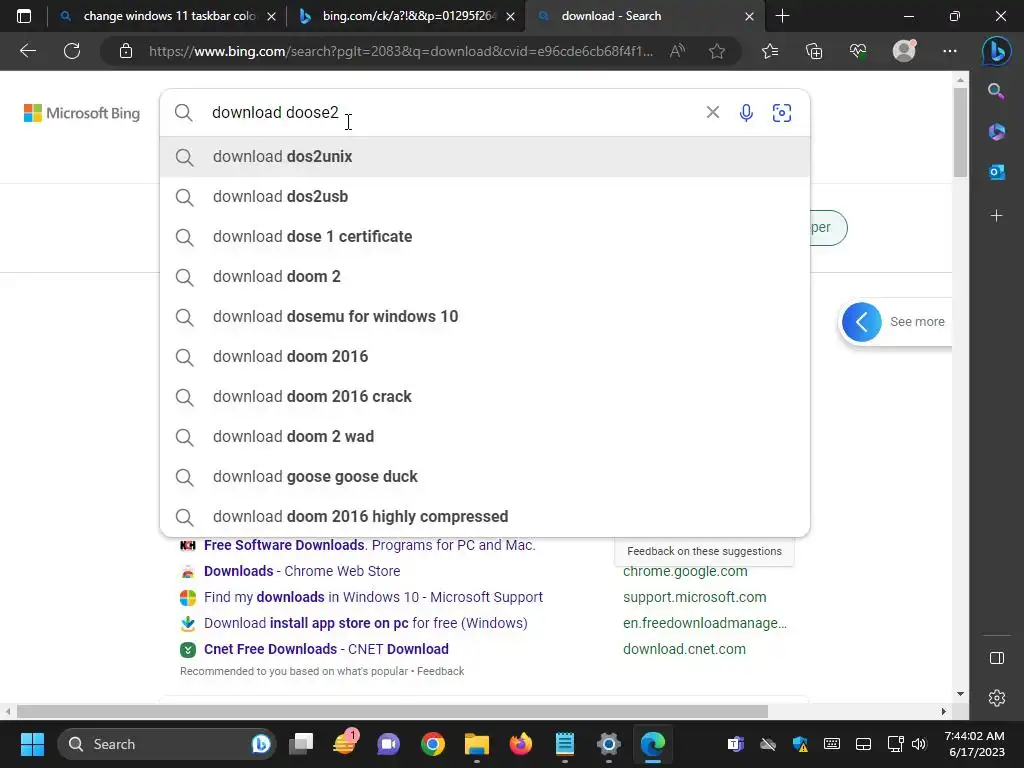Screen dimensions: 1024x768
Task: Add this page to favorites star
Action: 717,51
